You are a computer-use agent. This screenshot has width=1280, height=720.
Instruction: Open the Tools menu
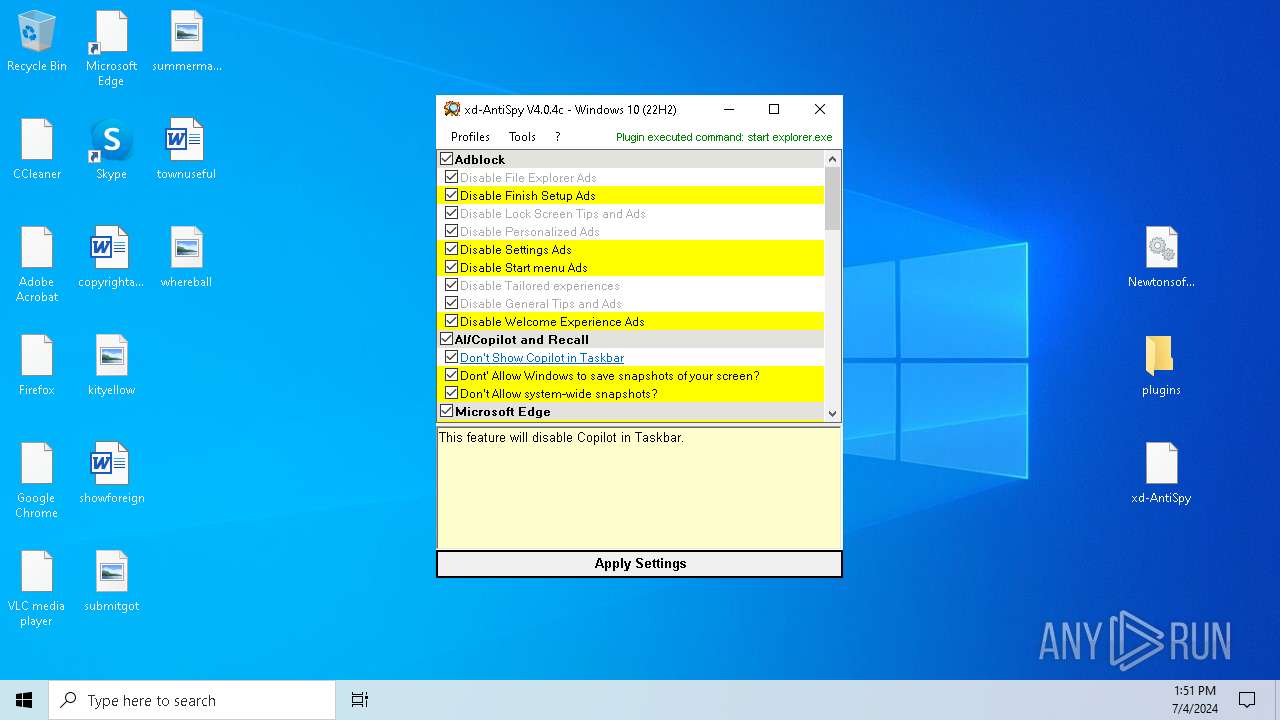[522, 137]
